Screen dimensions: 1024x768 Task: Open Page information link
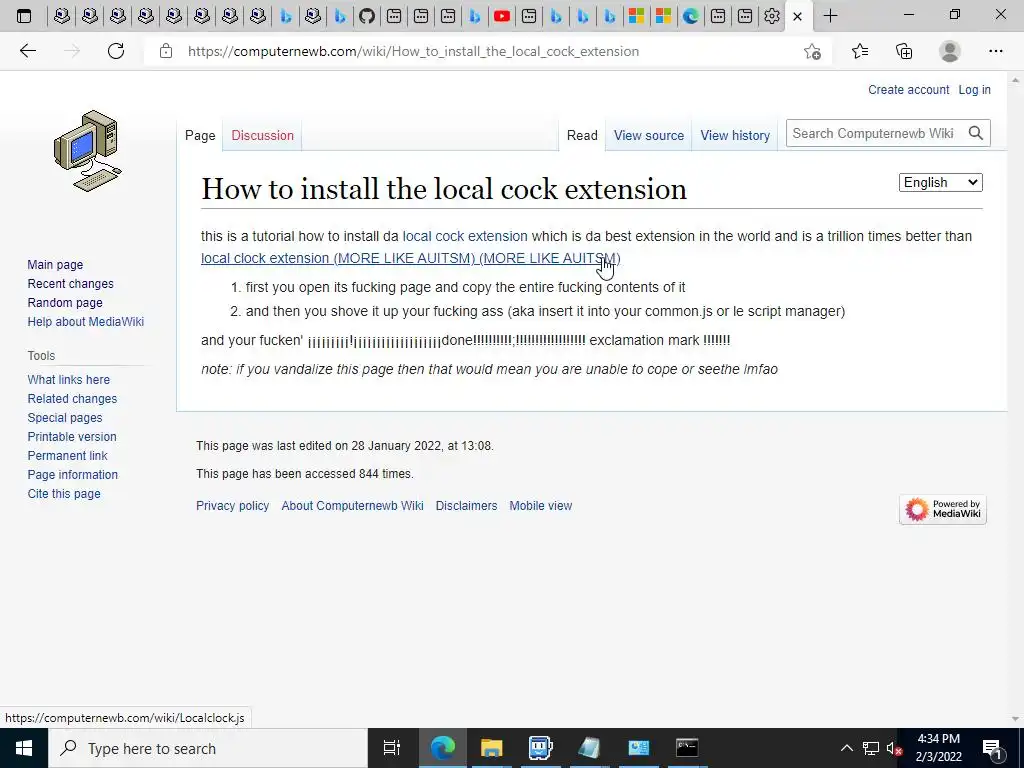[x=72, y=474]
